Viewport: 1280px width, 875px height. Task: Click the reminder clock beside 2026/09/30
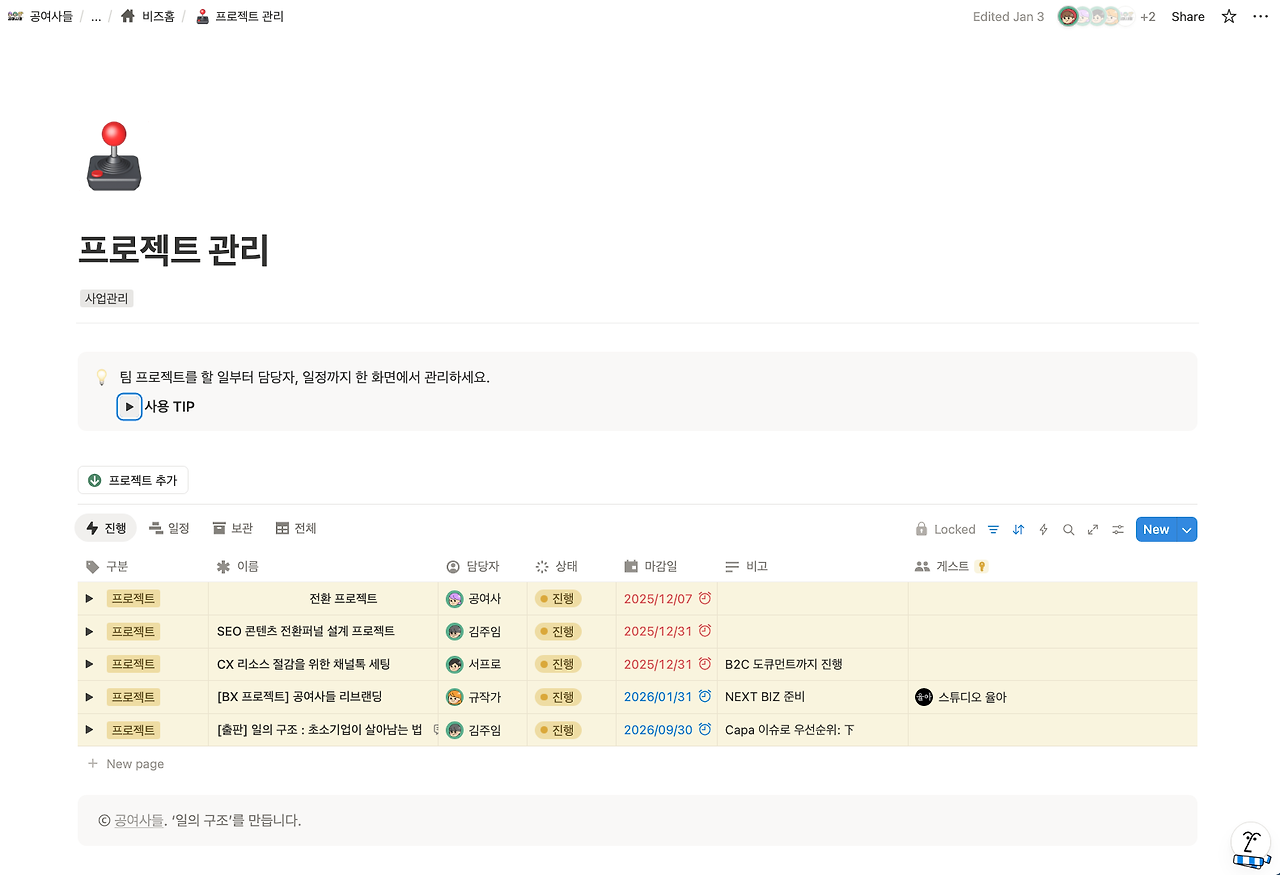[x=705, y=729]
